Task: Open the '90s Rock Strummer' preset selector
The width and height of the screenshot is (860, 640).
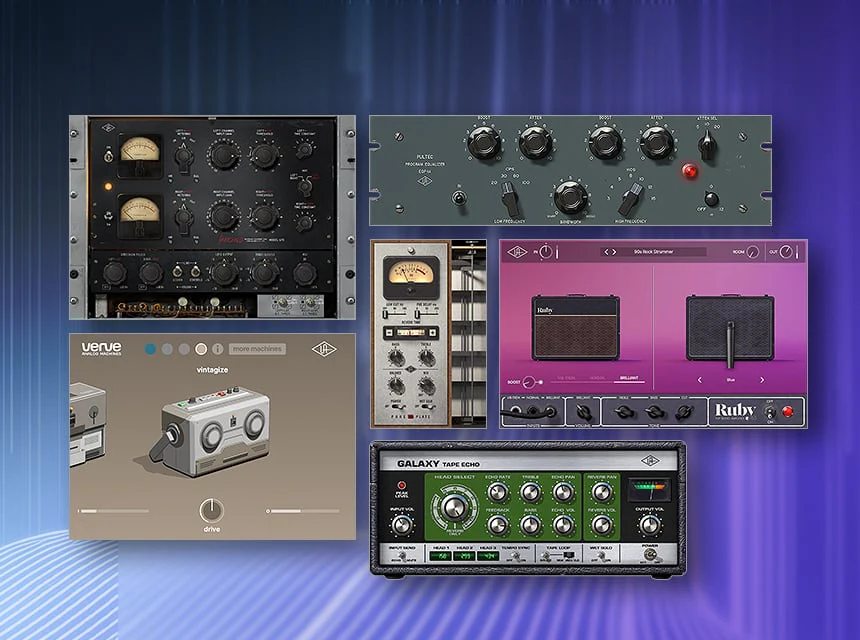Action: pyautogui.click(x=654, y=252)
